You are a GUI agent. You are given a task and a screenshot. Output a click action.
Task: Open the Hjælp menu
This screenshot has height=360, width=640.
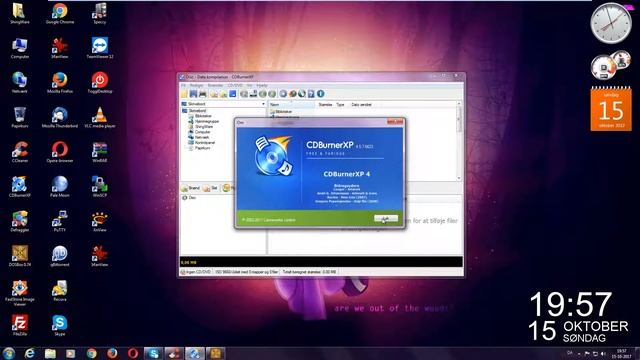pyautogui.click(x=262, y=85)
